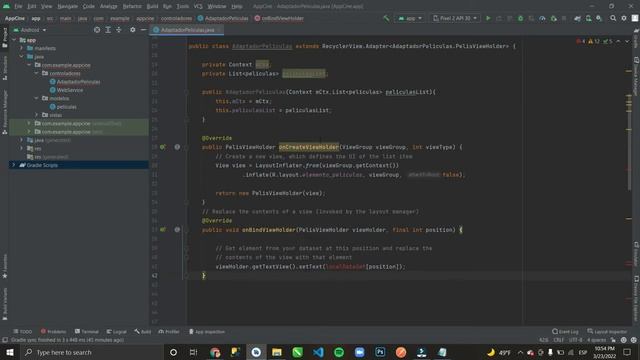640x360 pixels.
Task: Open Spotify from the taskbar
Action: (x=339, y=352)
